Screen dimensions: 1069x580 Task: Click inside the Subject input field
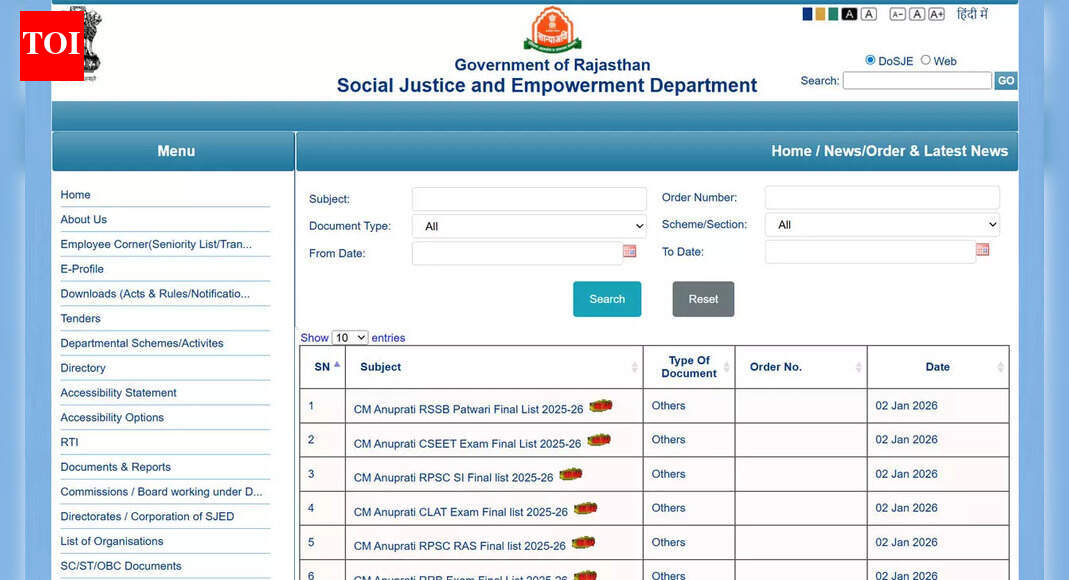(x=529, y=198)
